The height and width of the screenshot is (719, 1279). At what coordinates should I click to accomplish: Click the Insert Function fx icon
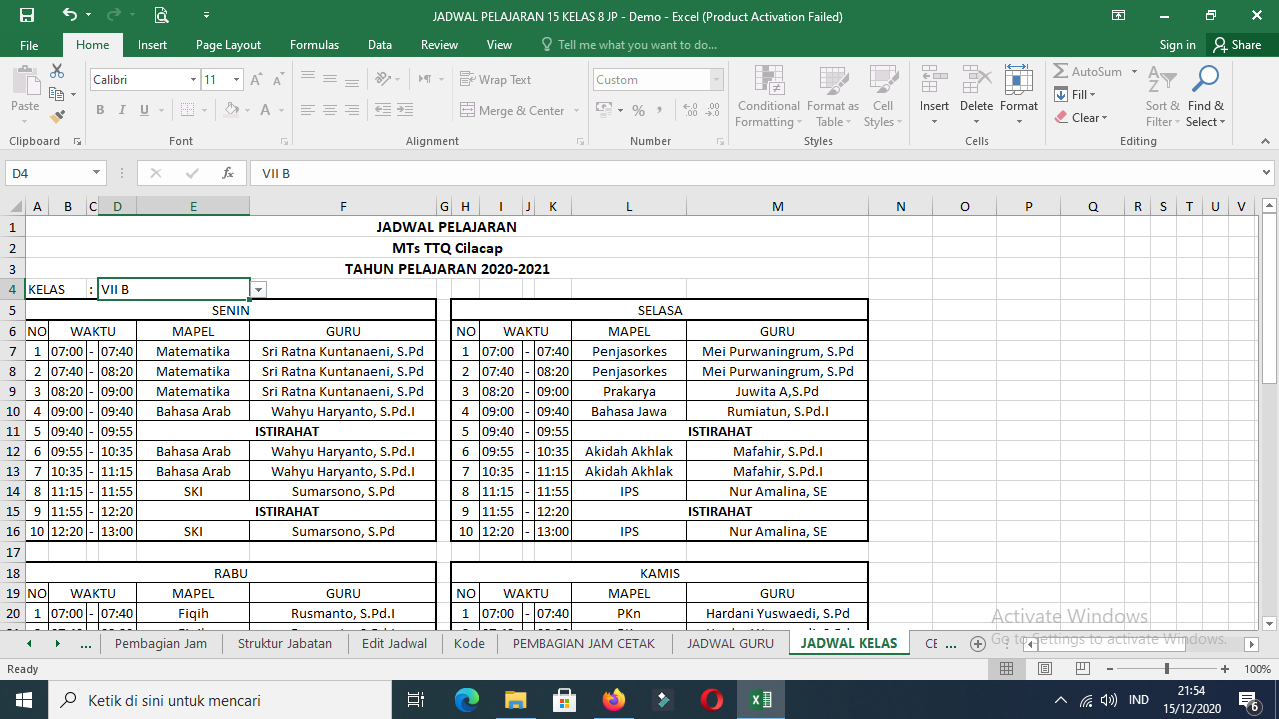click(x=228, y=173)
